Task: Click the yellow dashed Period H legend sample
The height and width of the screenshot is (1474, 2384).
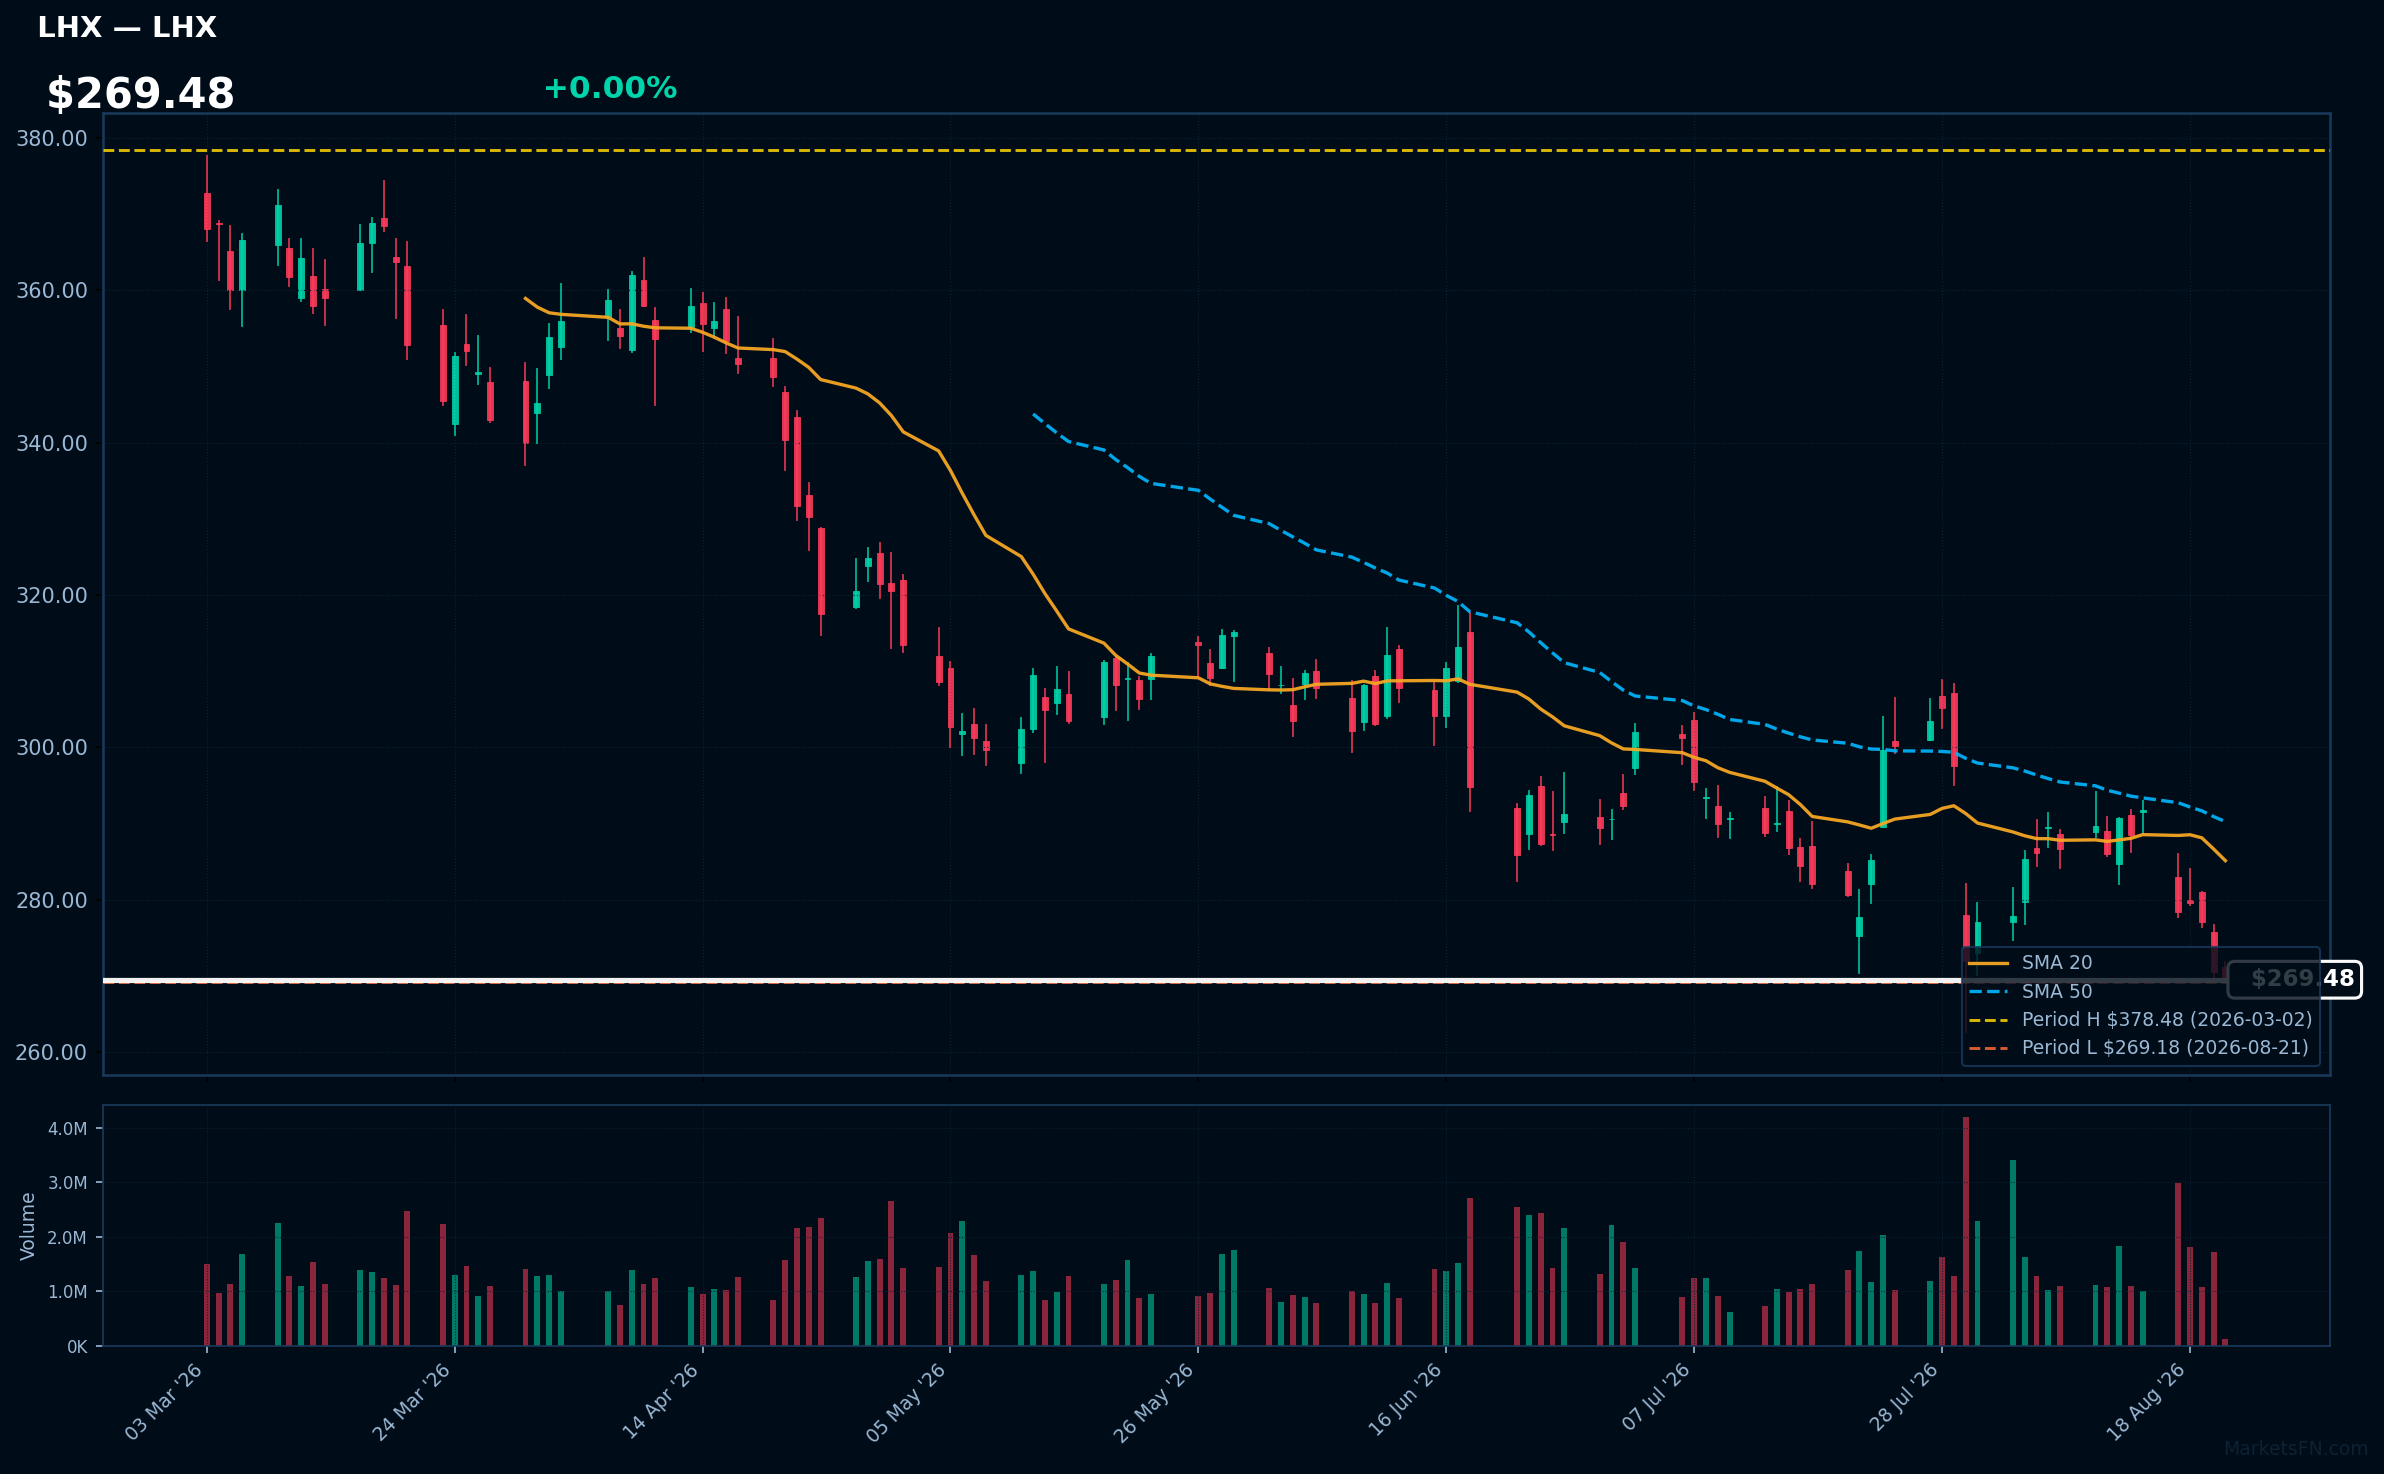Action: pyautogui.click(x=1989, y=1020)
